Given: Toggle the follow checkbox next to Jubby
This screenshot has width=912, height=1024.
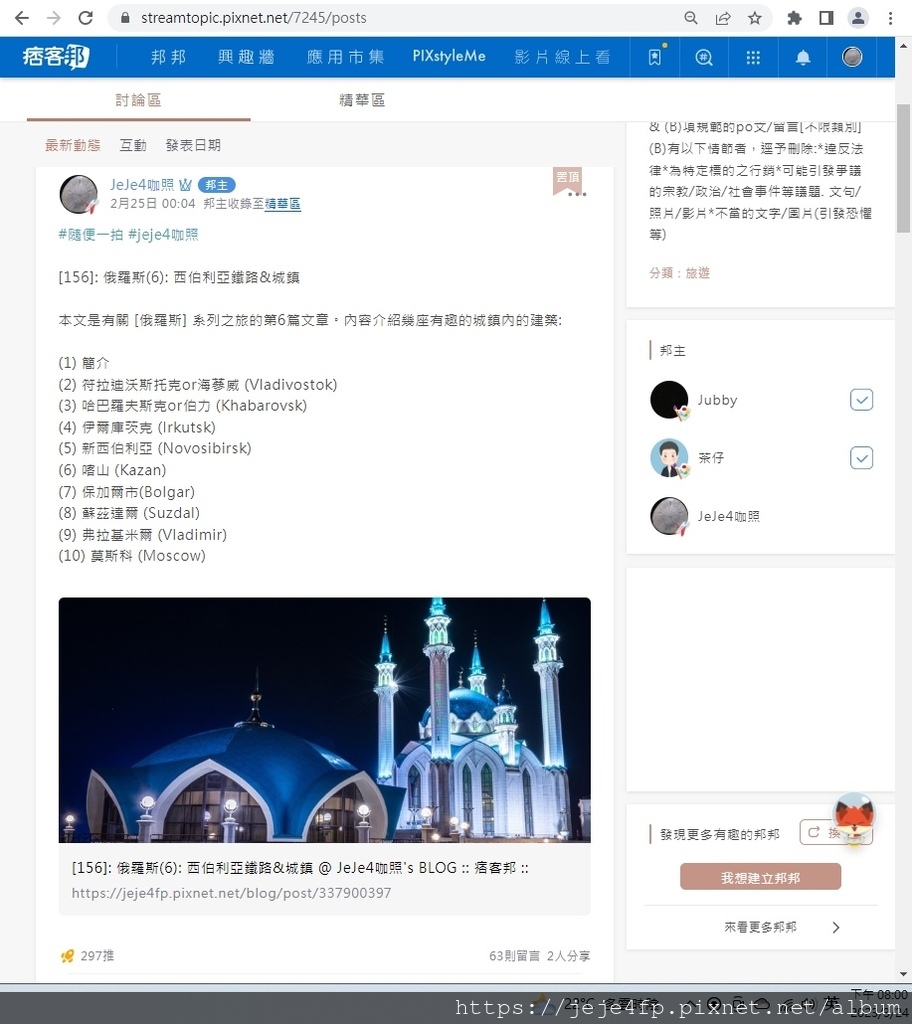Looking at the screenshot, I should [862, 400].
